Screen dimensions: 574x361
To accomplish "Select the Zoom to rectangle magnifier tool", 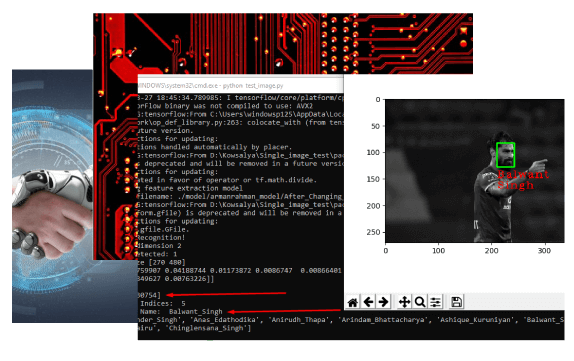I will tap(420, 302).
